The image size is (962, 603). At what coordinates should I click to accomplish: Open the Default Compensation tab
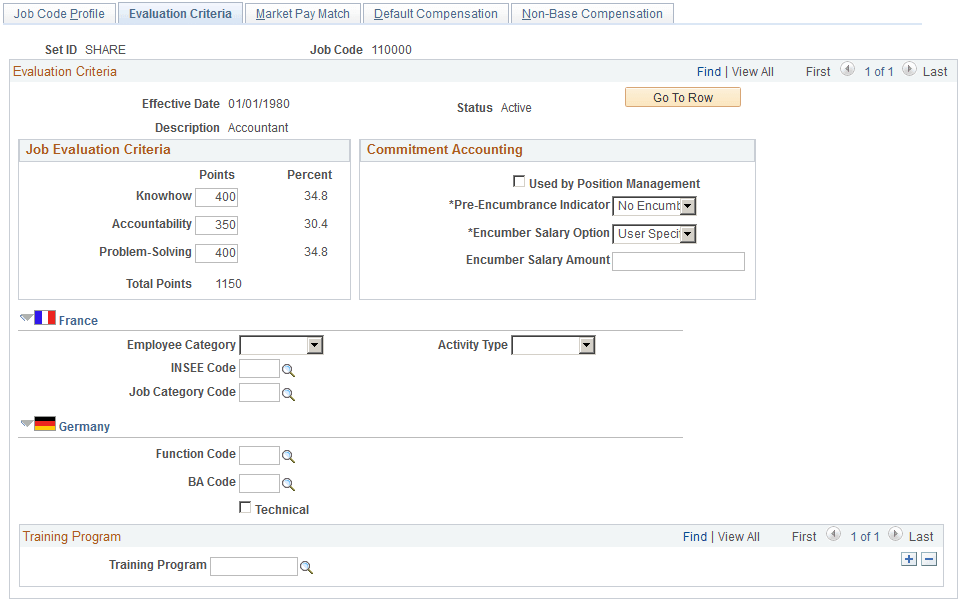point(435,13)
